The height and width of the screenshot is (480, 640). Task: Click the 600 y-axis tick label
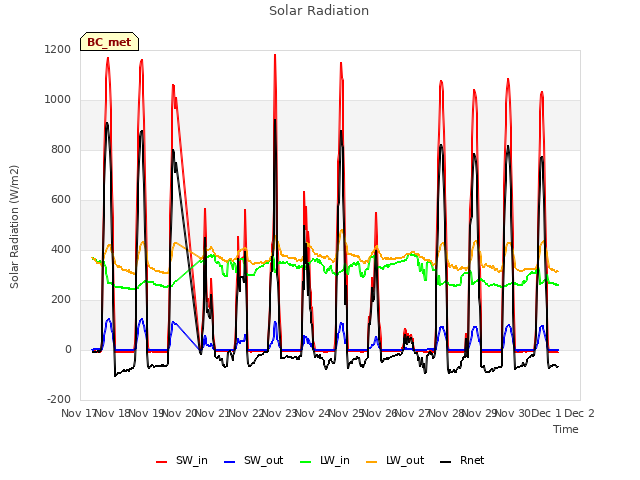pos(60,200)
